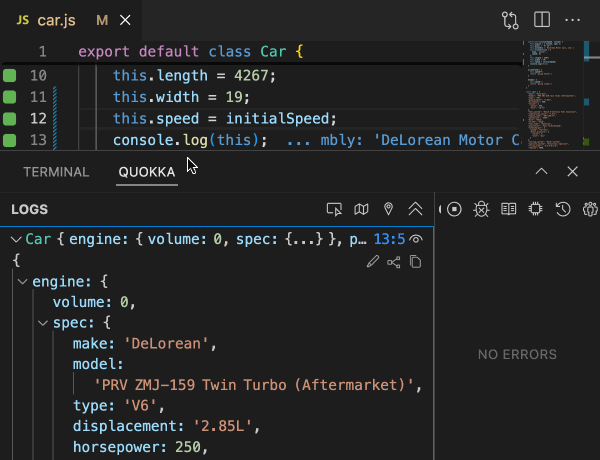600x460 pixels.
Task: Open the editor More Actions menu
Action: point(572,20)
